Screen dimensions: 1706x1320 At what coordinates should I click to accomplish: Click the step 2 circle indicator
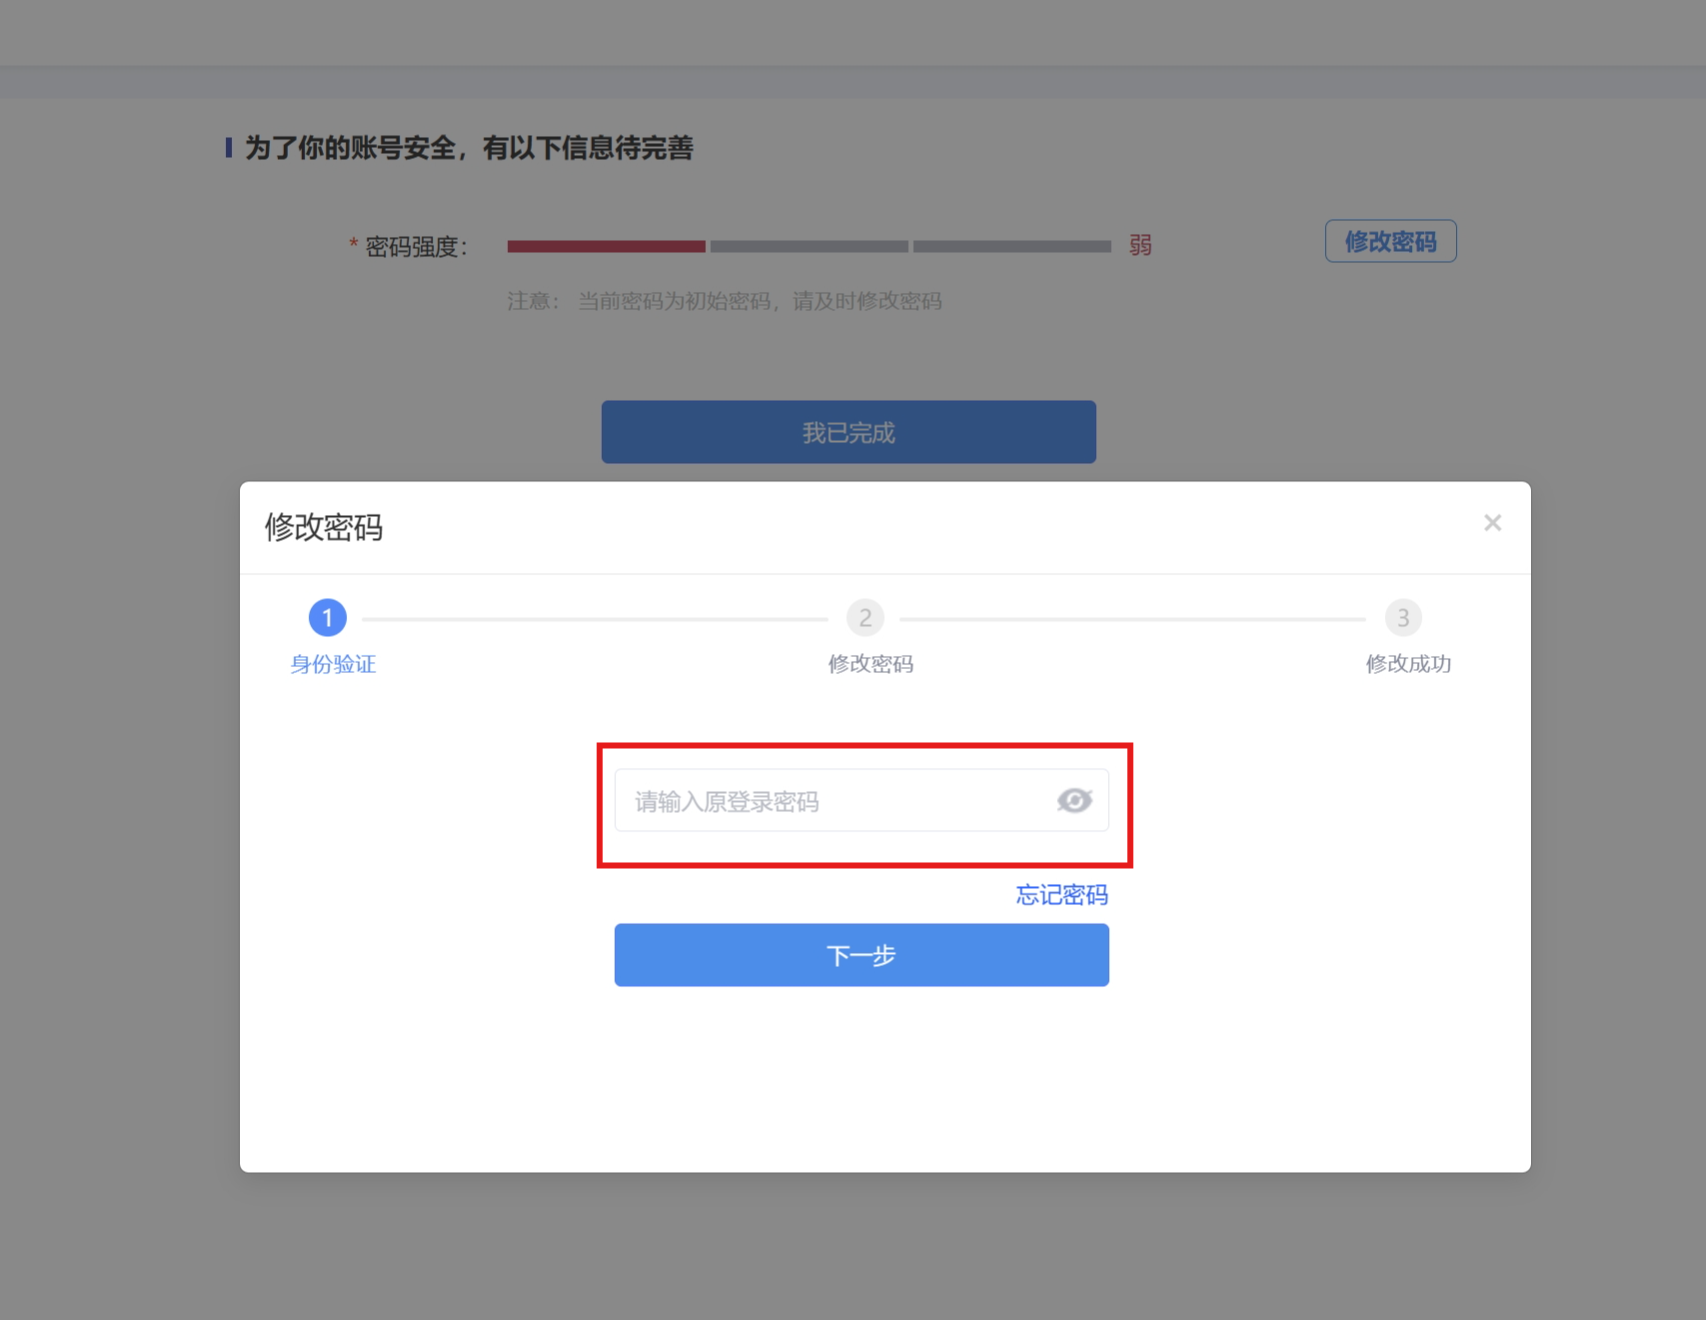coord(865,618)
